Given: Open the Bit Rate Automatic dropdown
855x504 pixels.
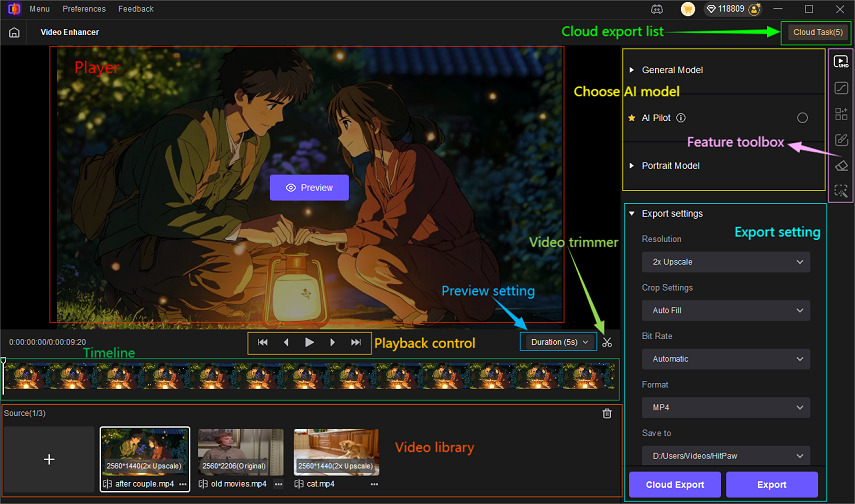Looking at the screenshot, I should (726, 359).
